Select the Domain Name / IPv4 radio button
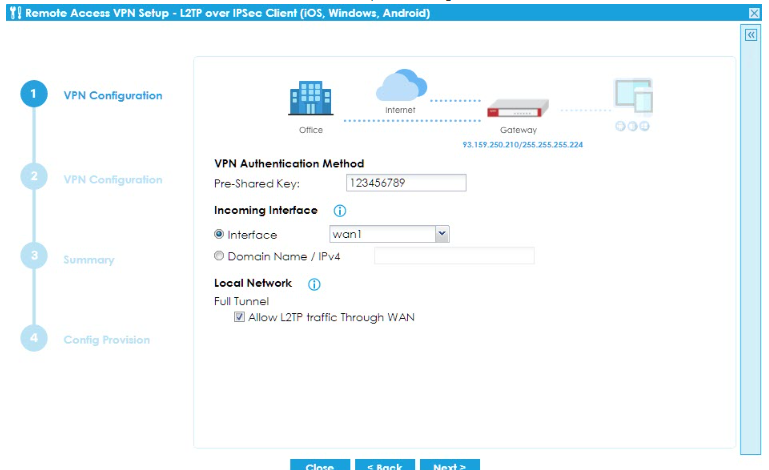This screenshot has height=470, width=769. pos(220,257)
